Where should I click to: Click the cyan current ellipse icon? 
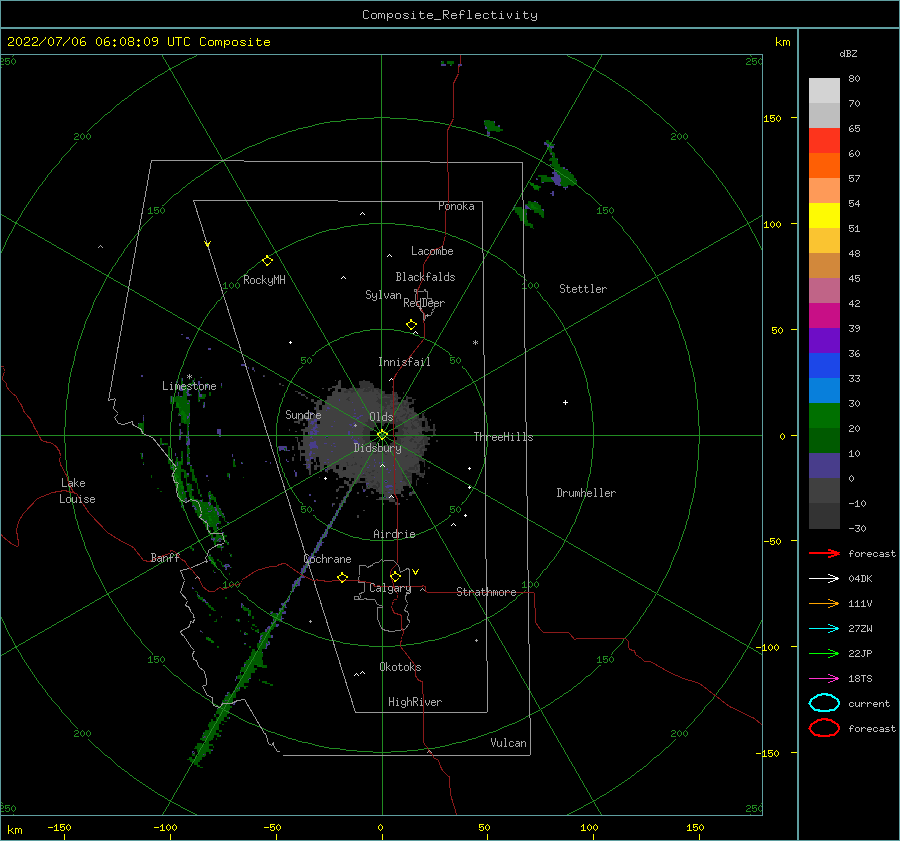tap(824, 703)
